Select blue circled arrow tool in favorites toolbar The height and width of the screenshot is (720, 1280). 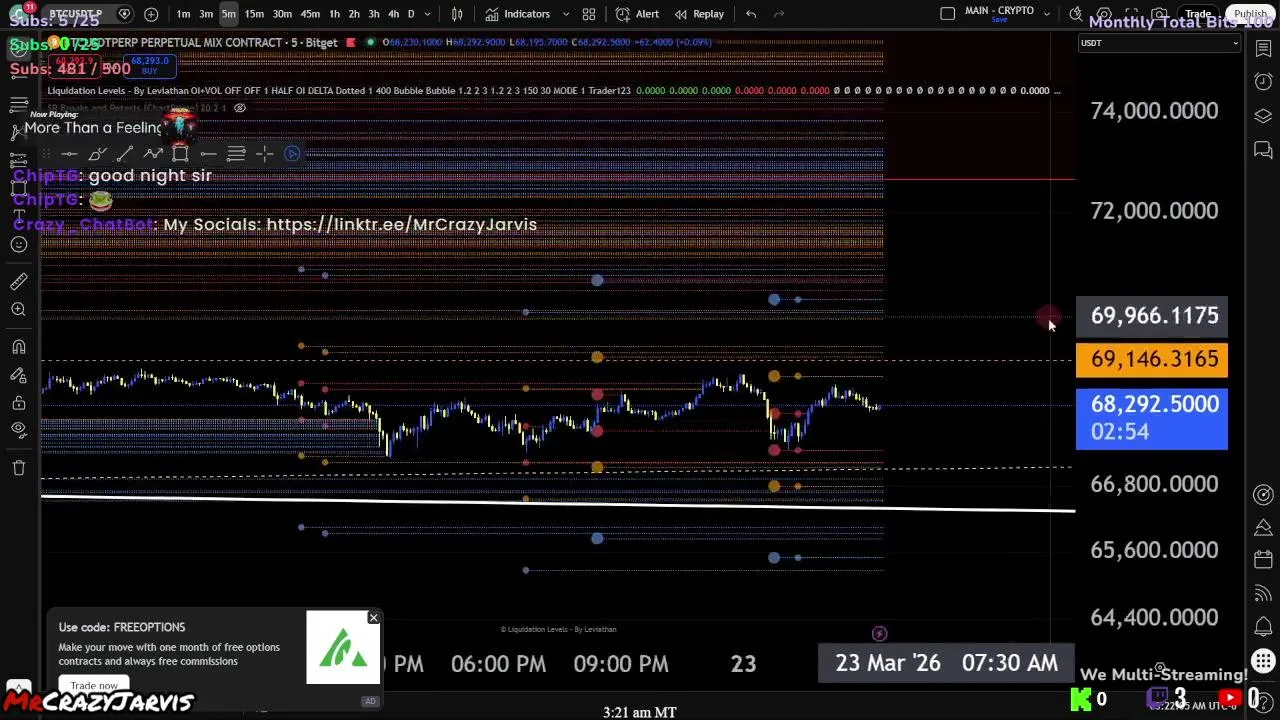[292, 153]
